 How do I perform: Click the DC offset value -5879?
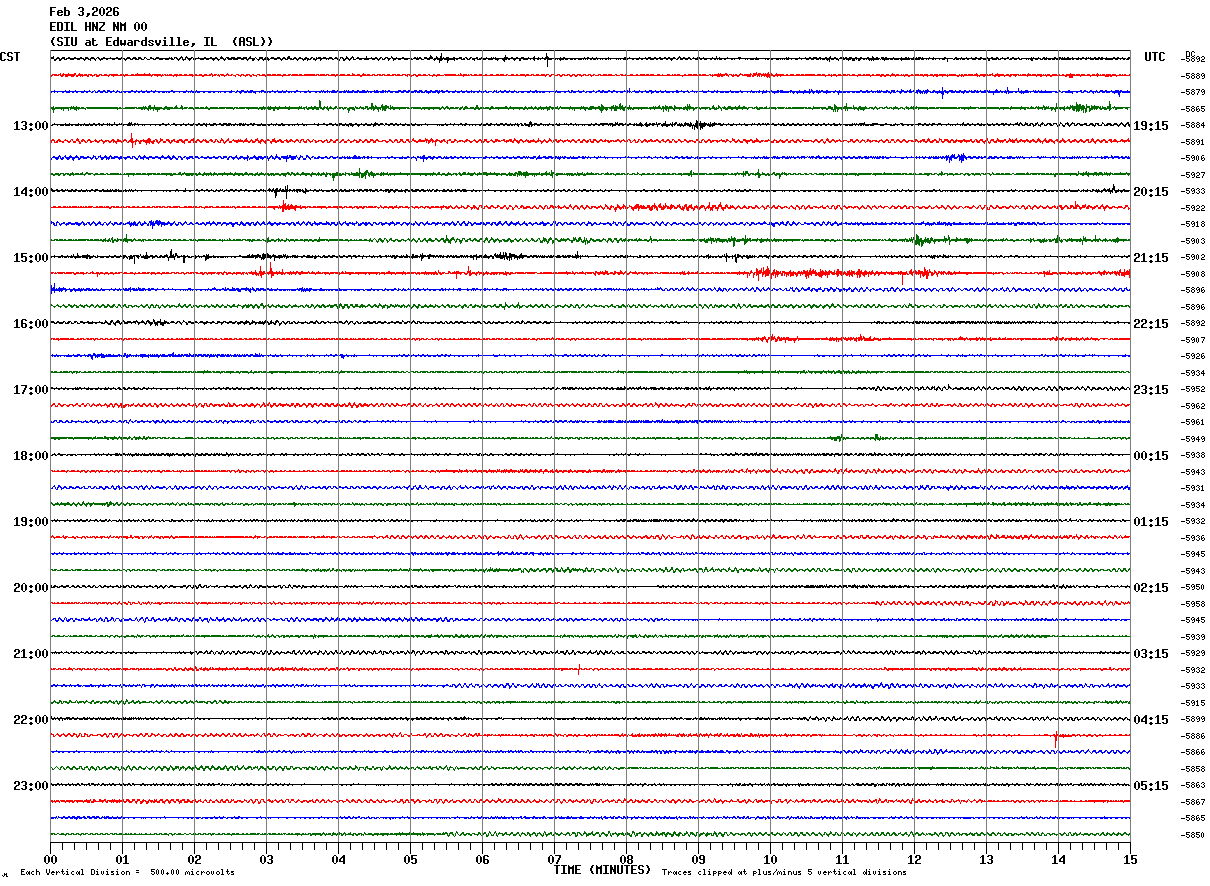(1193, 92)
